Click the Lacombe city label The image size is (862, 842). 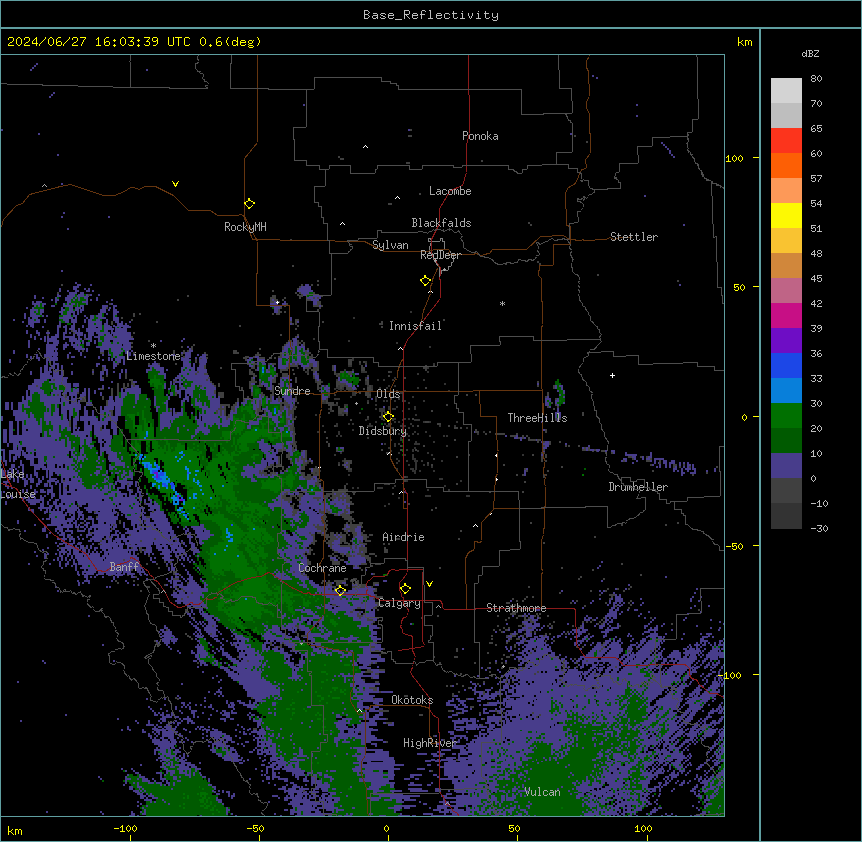coord(450,191)
